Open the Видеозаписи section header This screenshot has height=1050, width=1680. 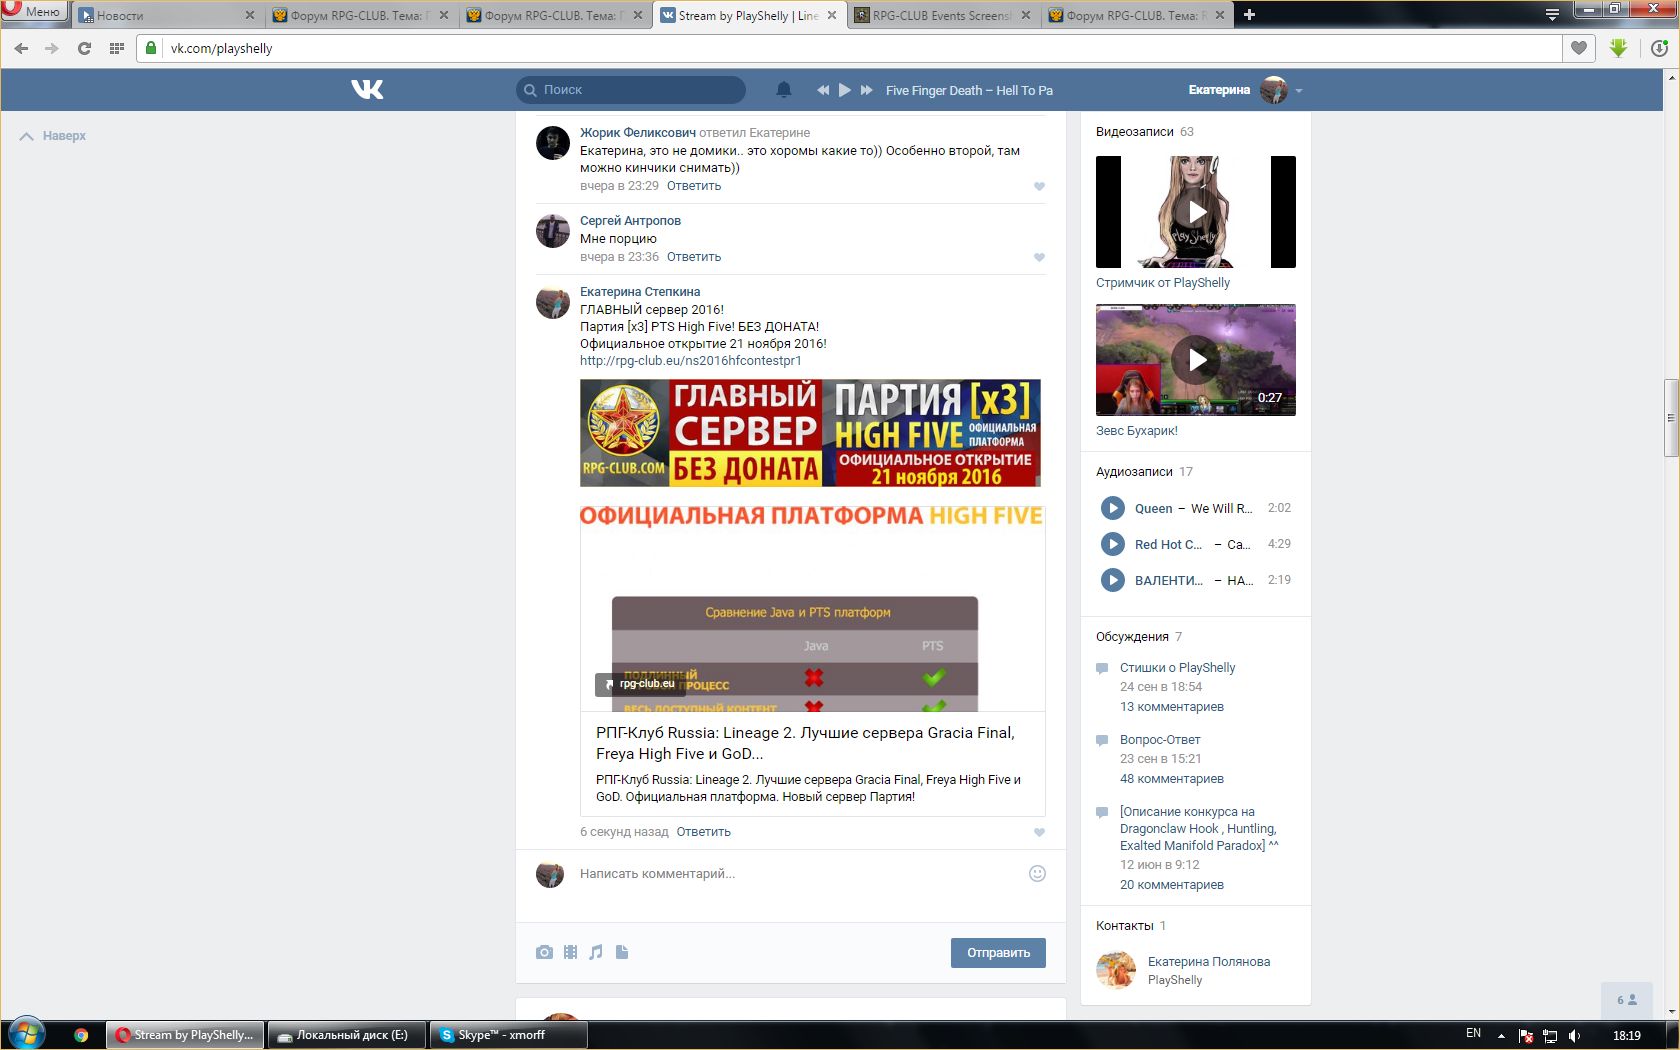tap(1134, 132)
